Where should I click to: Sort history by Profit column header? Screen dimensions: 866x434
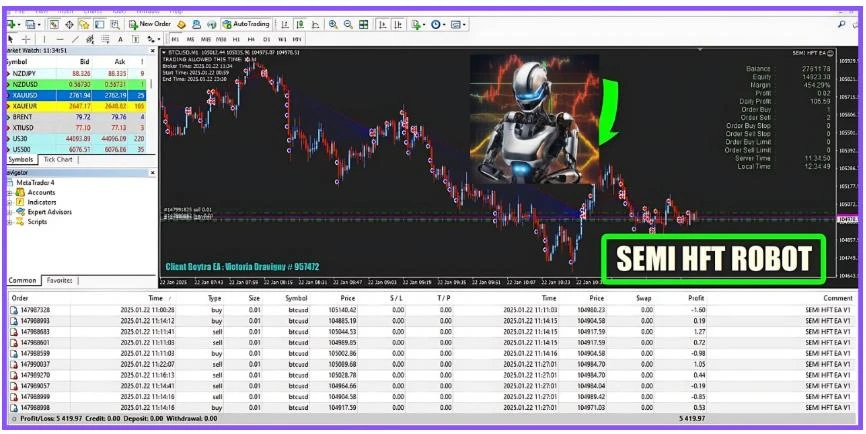point(696,298)
